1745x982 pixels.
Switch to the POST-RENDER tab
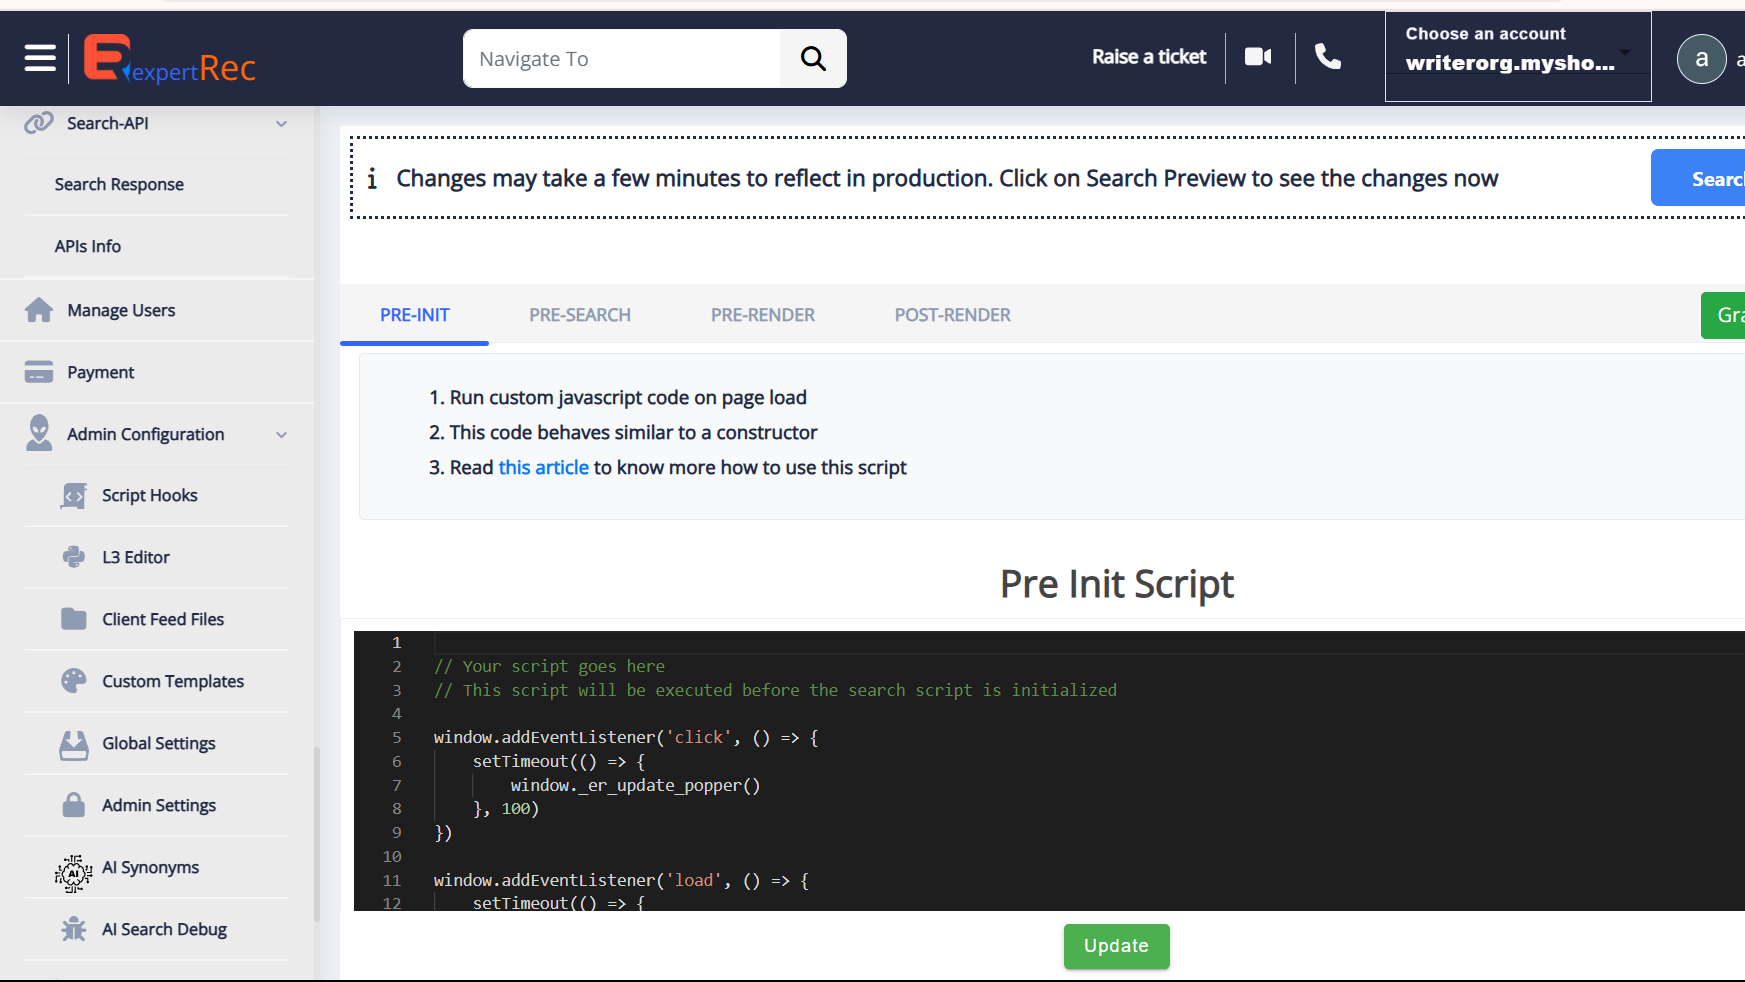point(952,315)
